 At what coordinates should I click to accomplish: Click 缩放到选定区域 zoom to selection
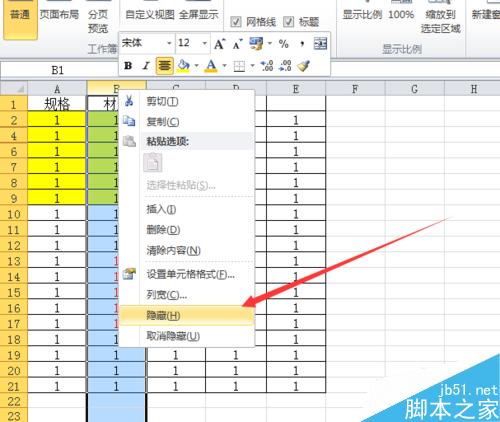point(441,21)
